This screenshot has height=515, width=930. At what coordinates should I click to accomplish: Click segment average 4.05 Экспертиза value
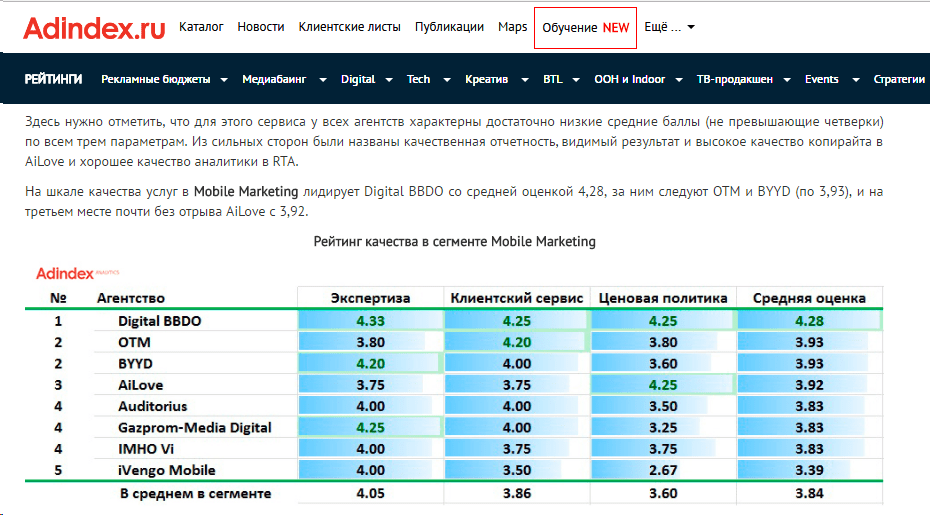(x=371, y=494)
